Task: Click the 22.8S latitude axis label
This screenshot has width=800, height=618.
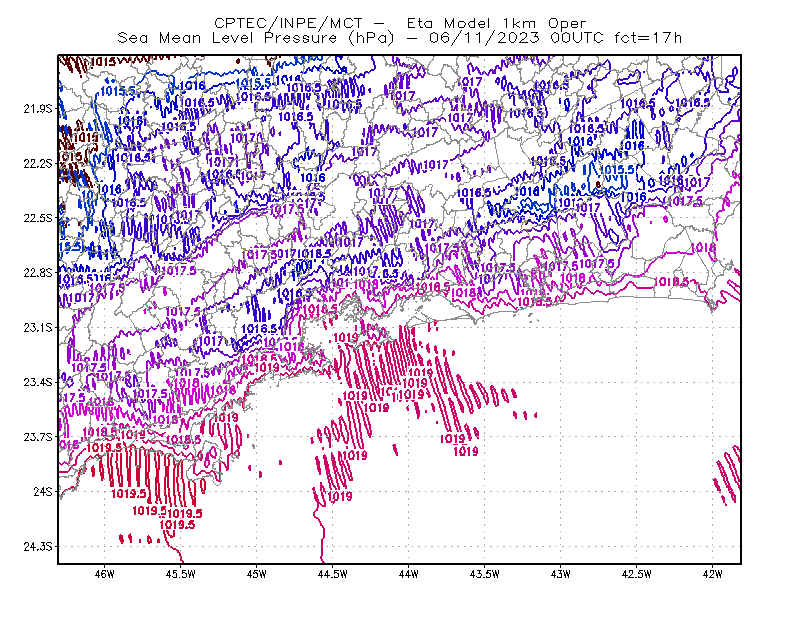Action: pos(38,273)
